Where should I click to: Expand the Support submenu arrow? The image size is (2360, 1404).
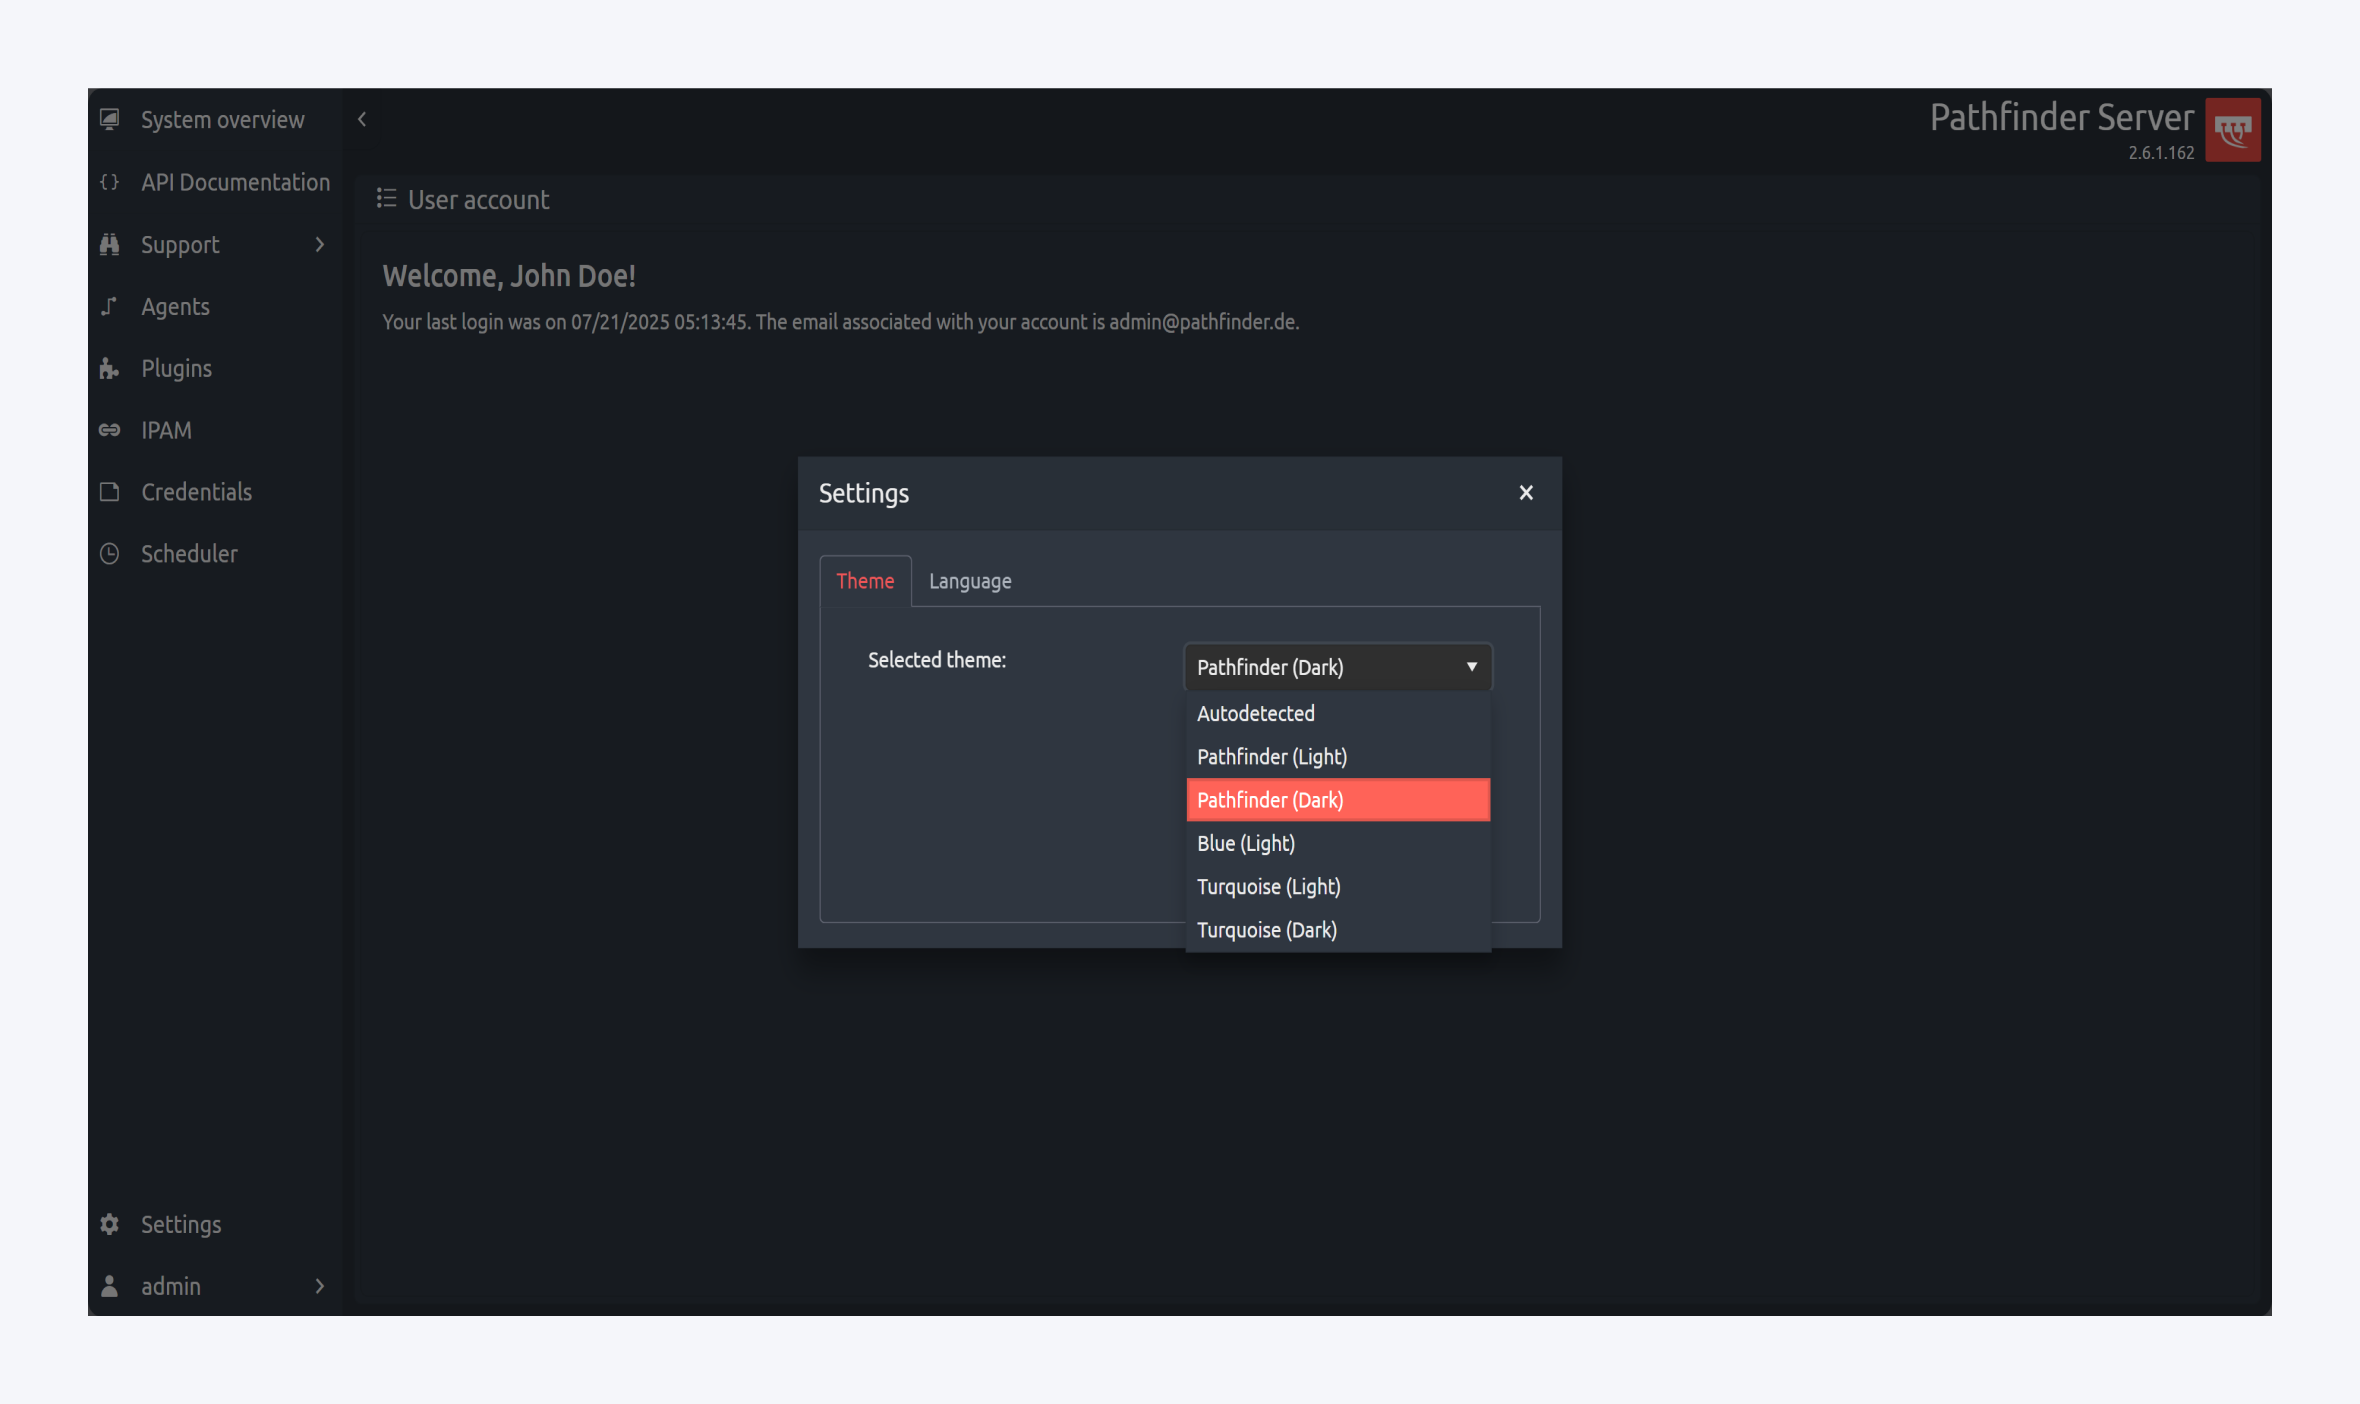click(320, 244)
